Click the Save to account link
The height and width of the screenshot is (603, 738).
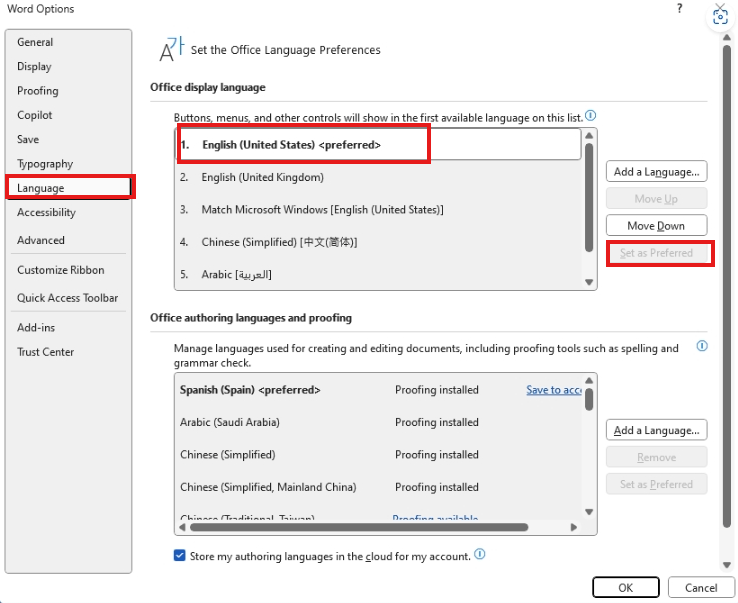point(554,390)
